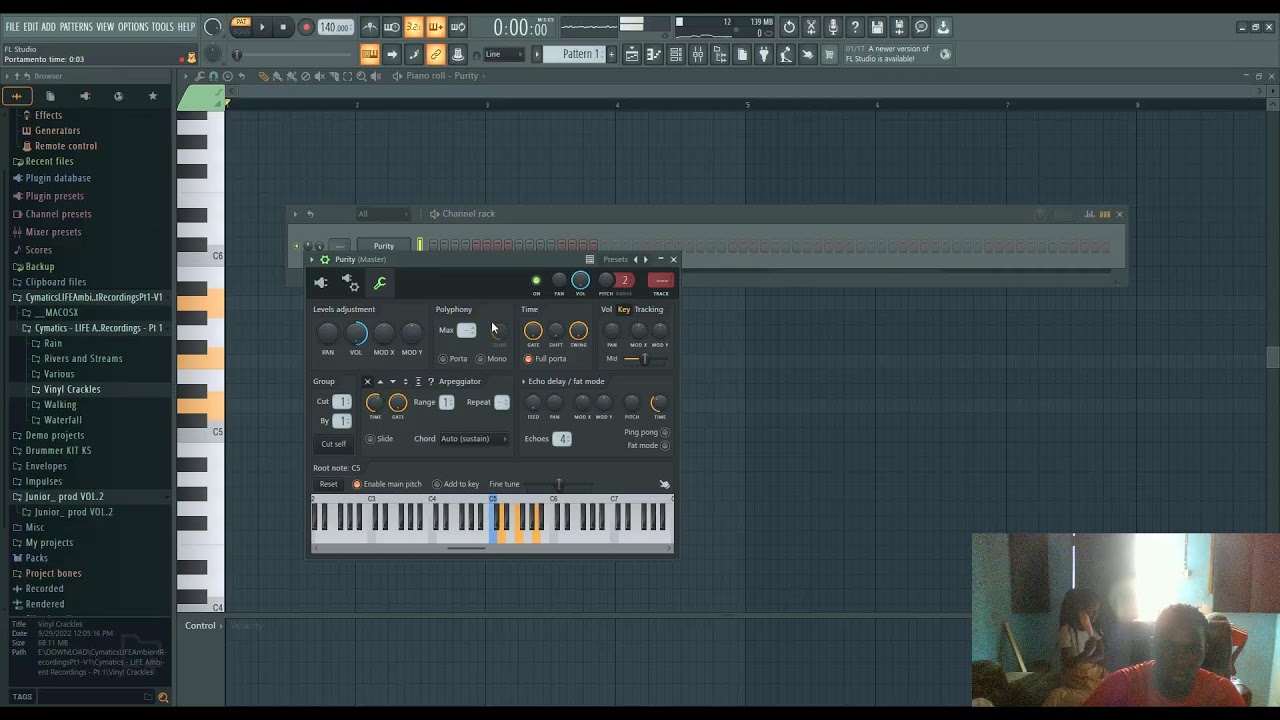This screenshot has height=720, width=1280.
Task: Click the undo history icon
Action: pos(789,27)
